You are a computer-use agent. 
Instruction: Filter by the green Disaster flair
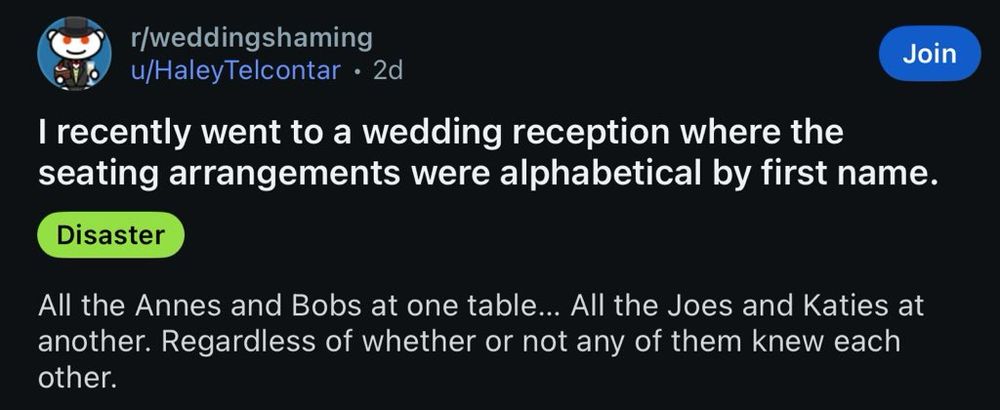point(110,236)
